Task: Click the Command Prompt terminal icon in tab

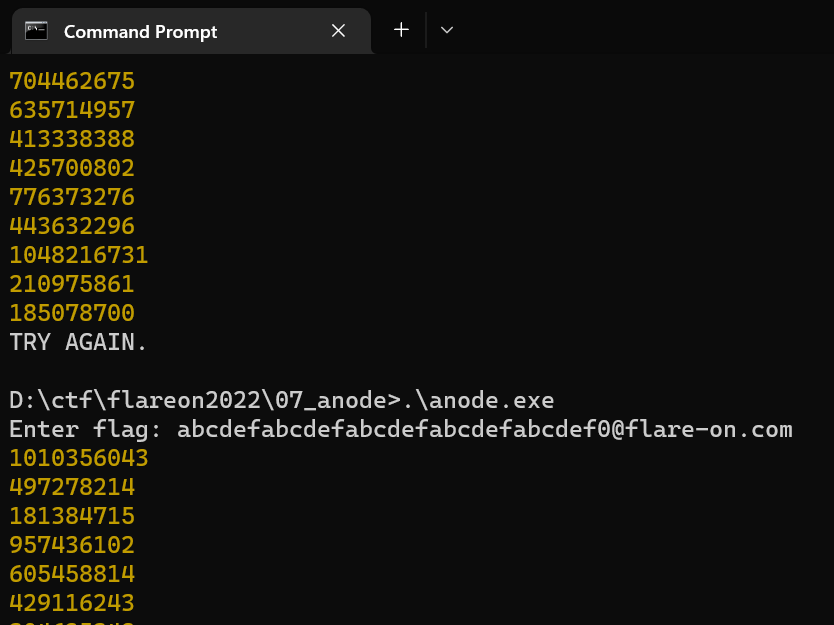Action: [37, 31]
